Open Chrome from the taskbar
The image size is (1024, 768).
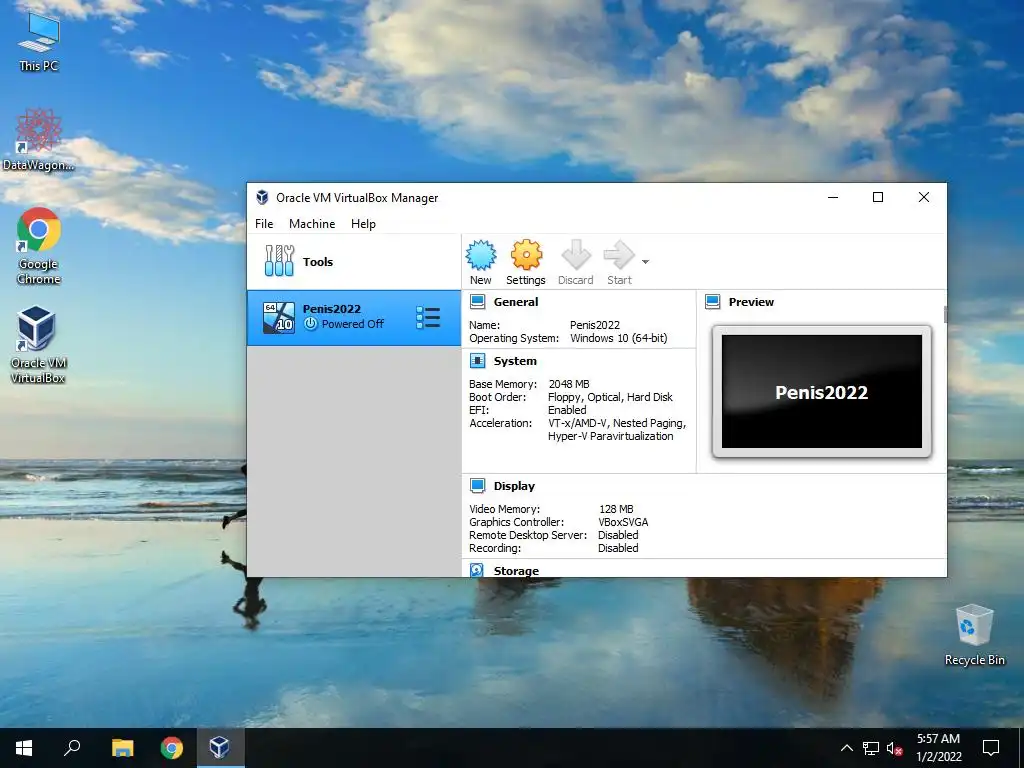[x=171, y=748]
